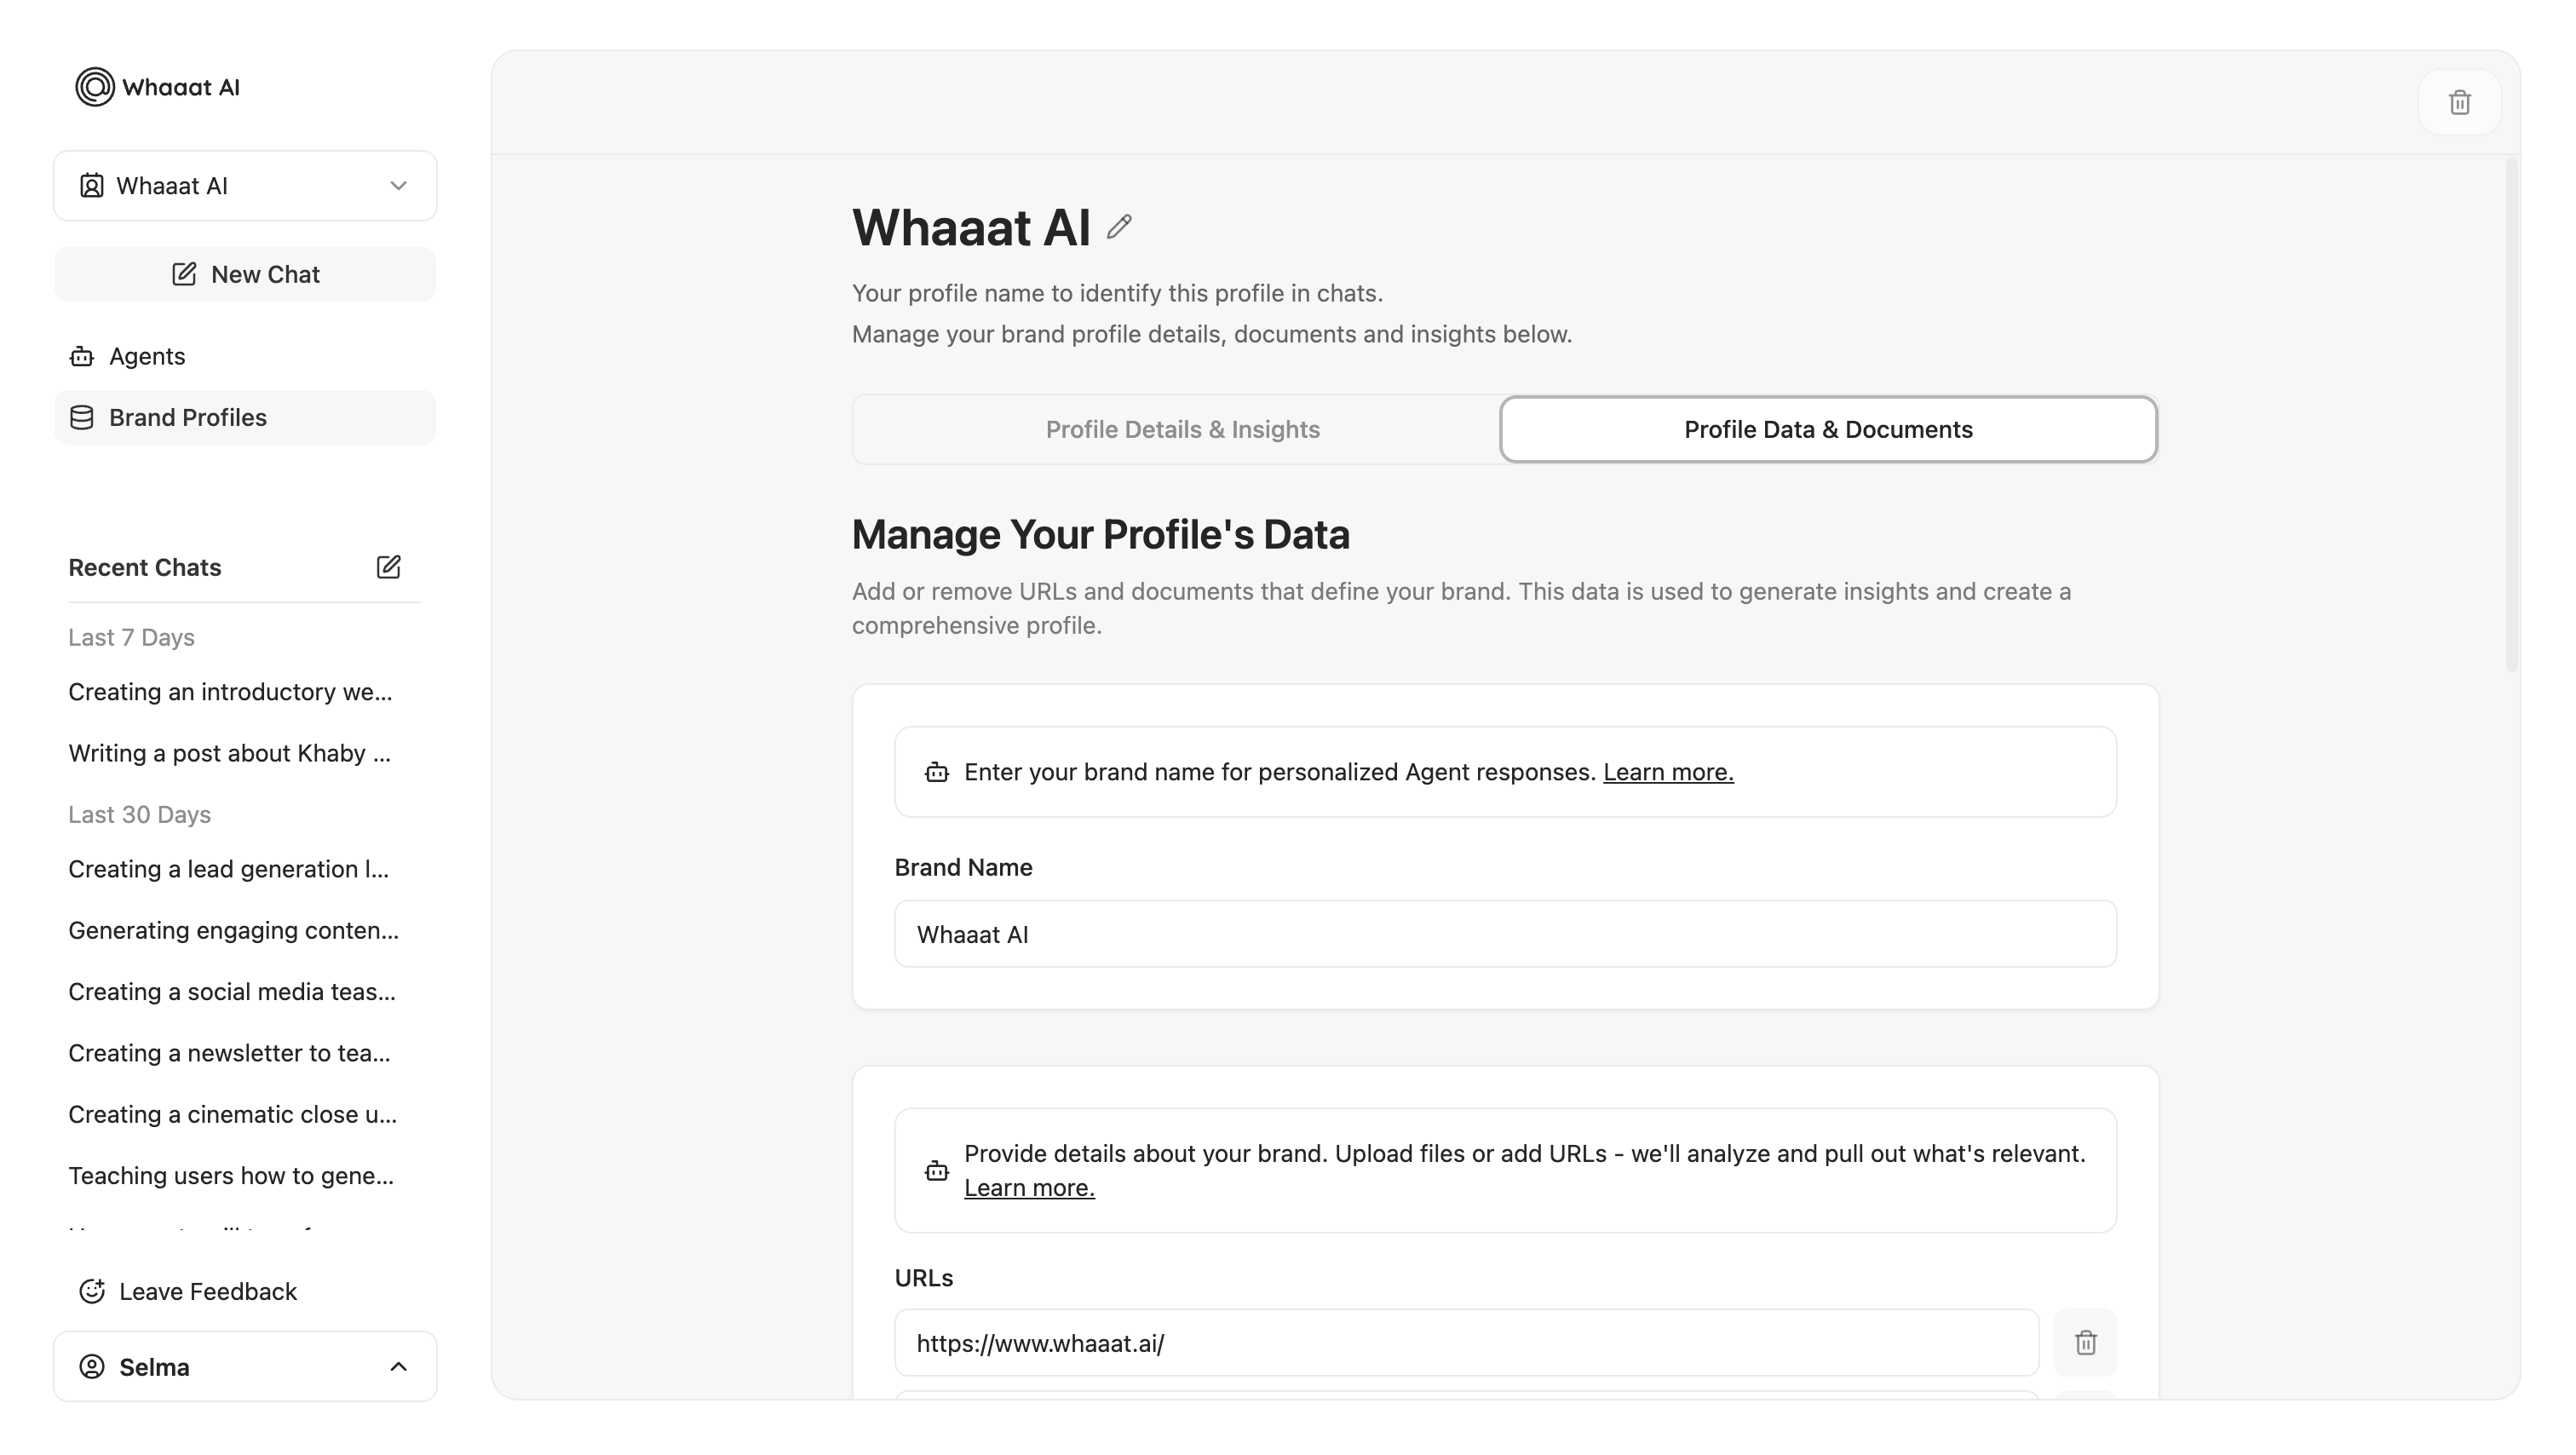Click the URL field containing https://www.whaaat.ai/
This screenshot has width=2576, height=1455.
1465,1343
